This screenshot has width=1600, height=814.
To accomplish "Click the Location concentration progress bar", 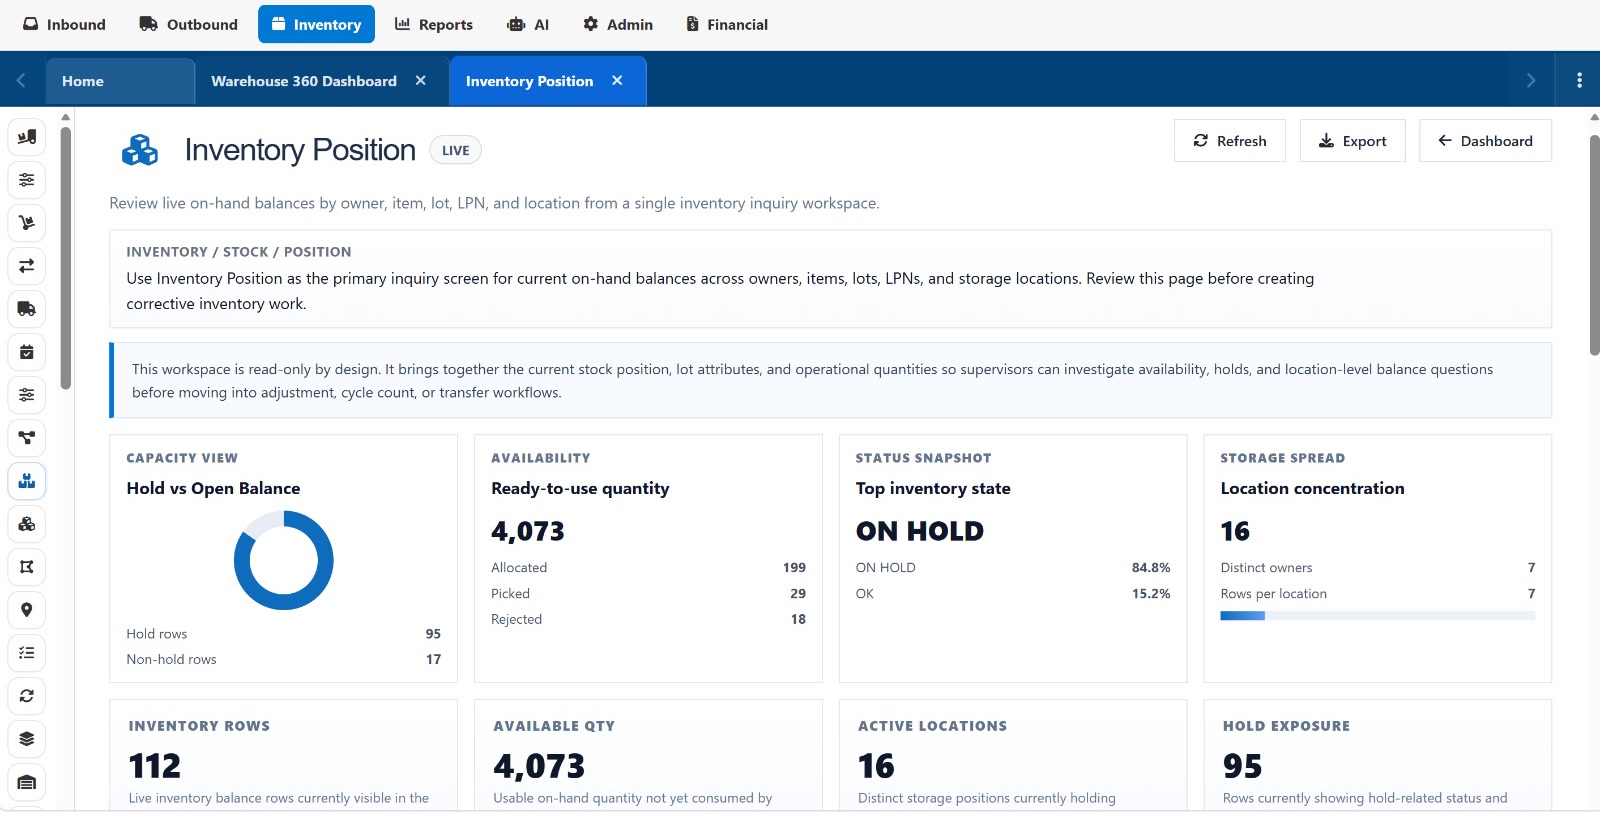I will tap(1377, 616).
